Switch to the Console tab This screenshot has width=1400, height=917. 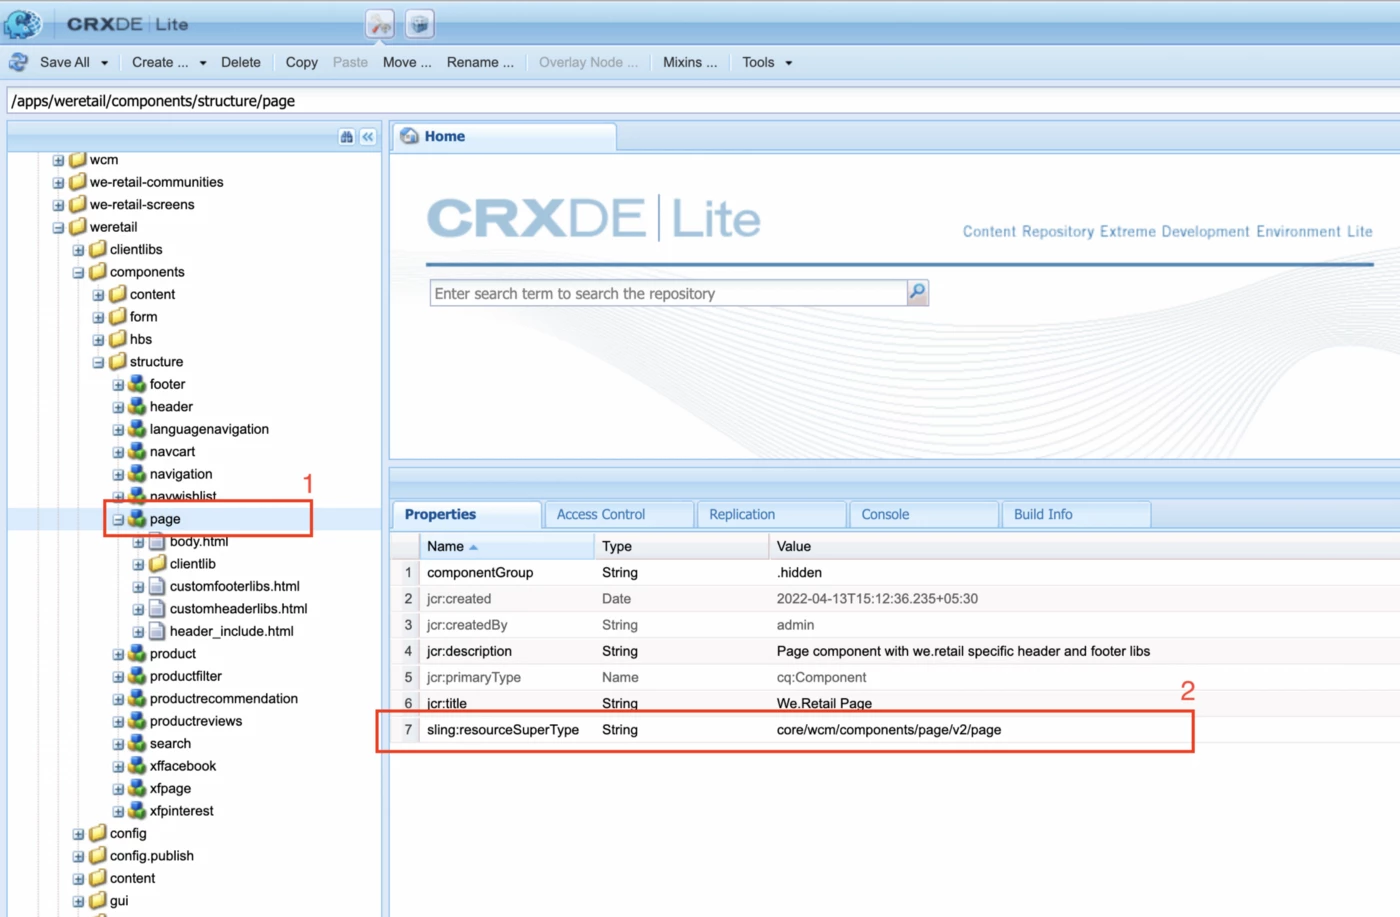coord(923,514)
